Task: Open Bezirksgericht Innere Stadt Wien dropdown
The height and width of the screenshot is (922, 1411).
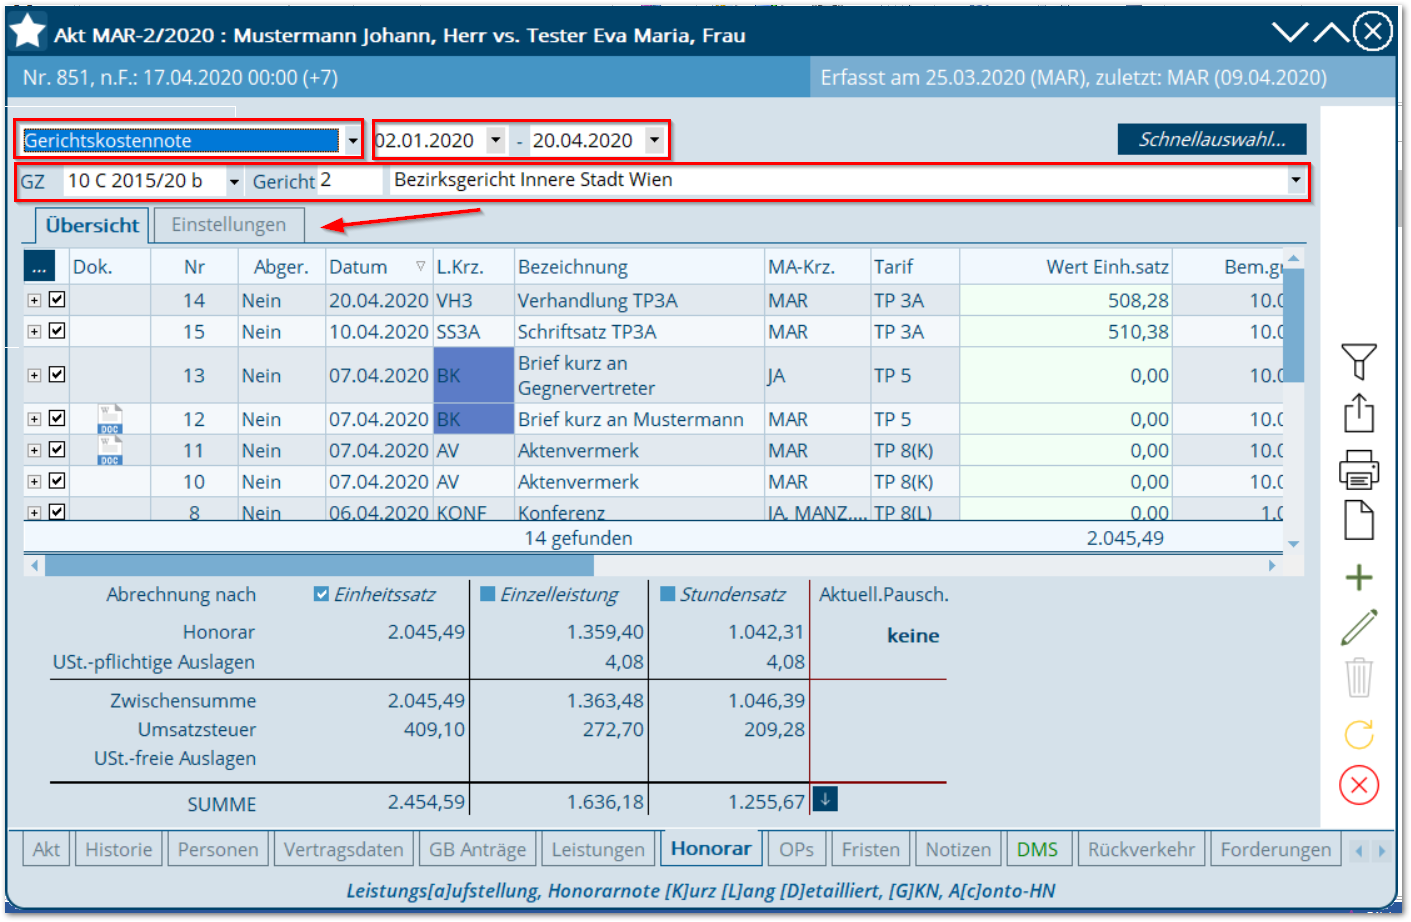Action: (x=1295, y=180)
